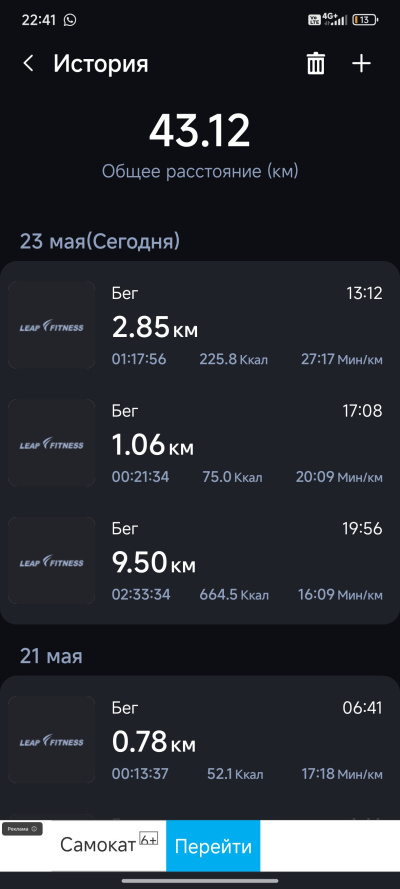
Task: Open Leap Fitness thumbnail of 0.78 км run
Action: [52, 740]
